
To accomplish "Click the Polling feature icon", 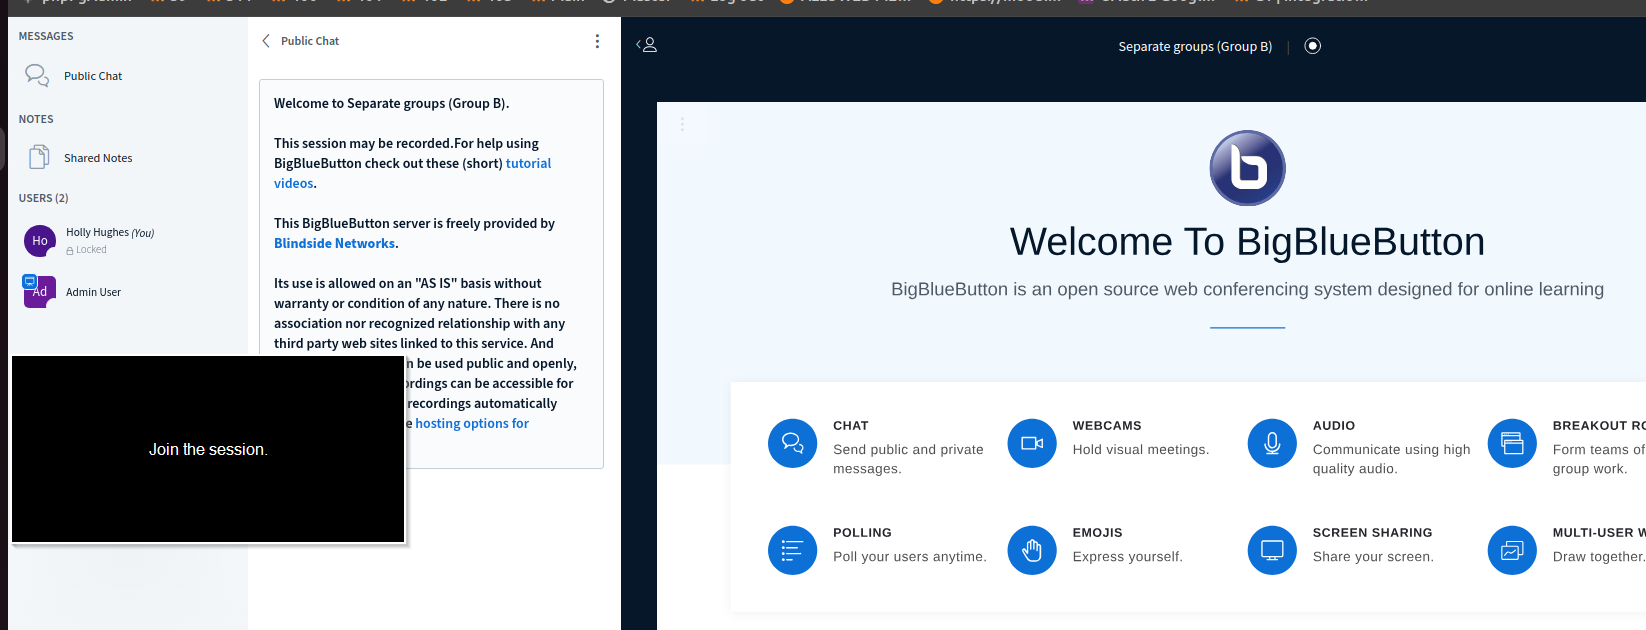I will 792,550.
